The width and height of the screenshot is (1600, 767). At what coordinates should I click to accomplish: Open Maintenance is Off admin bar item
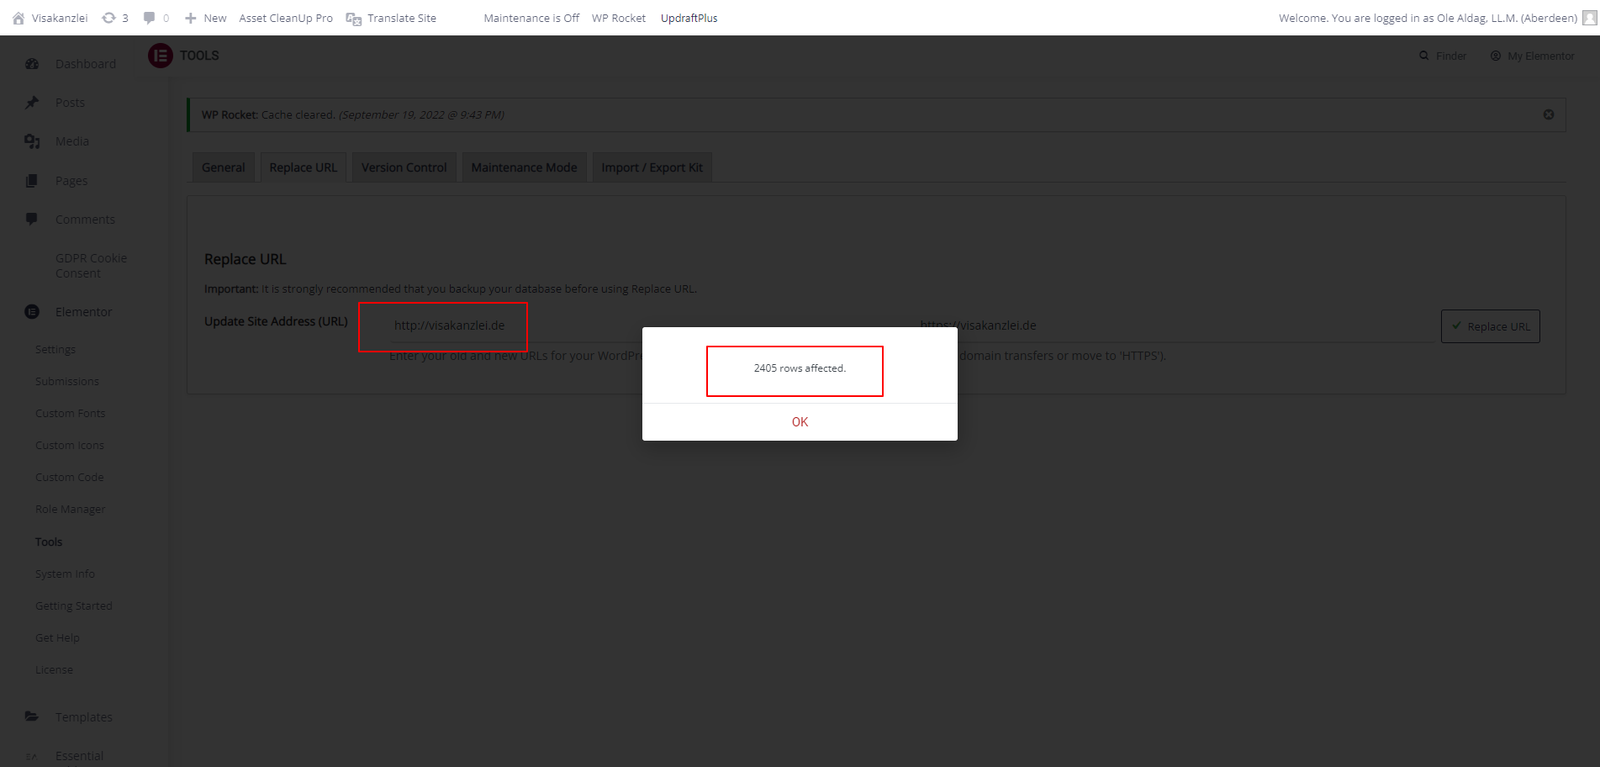(x=531, y=18)
